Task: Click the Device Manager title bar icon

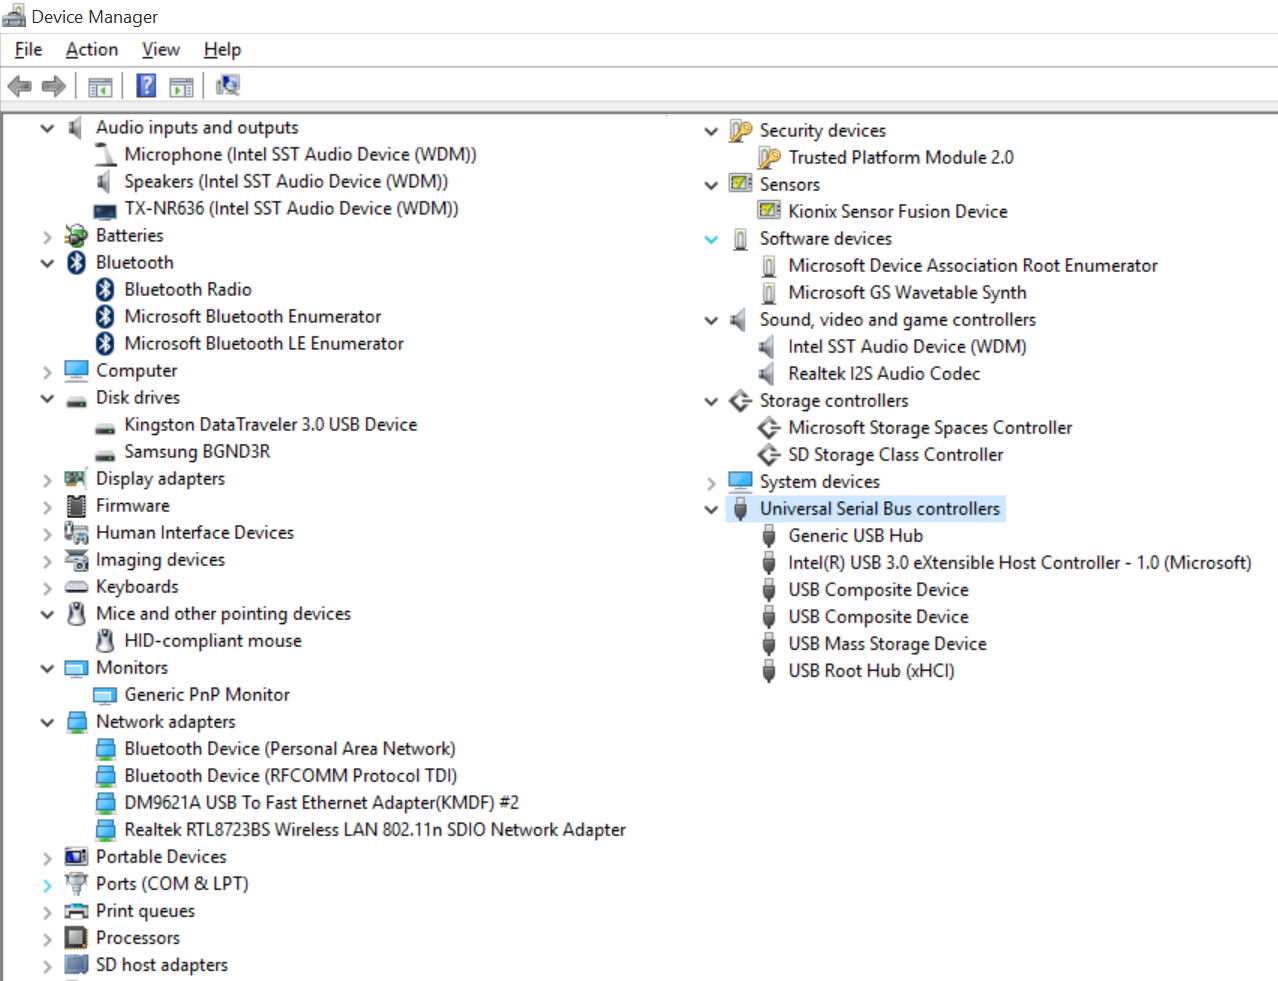Action: (x=14, y=16)
